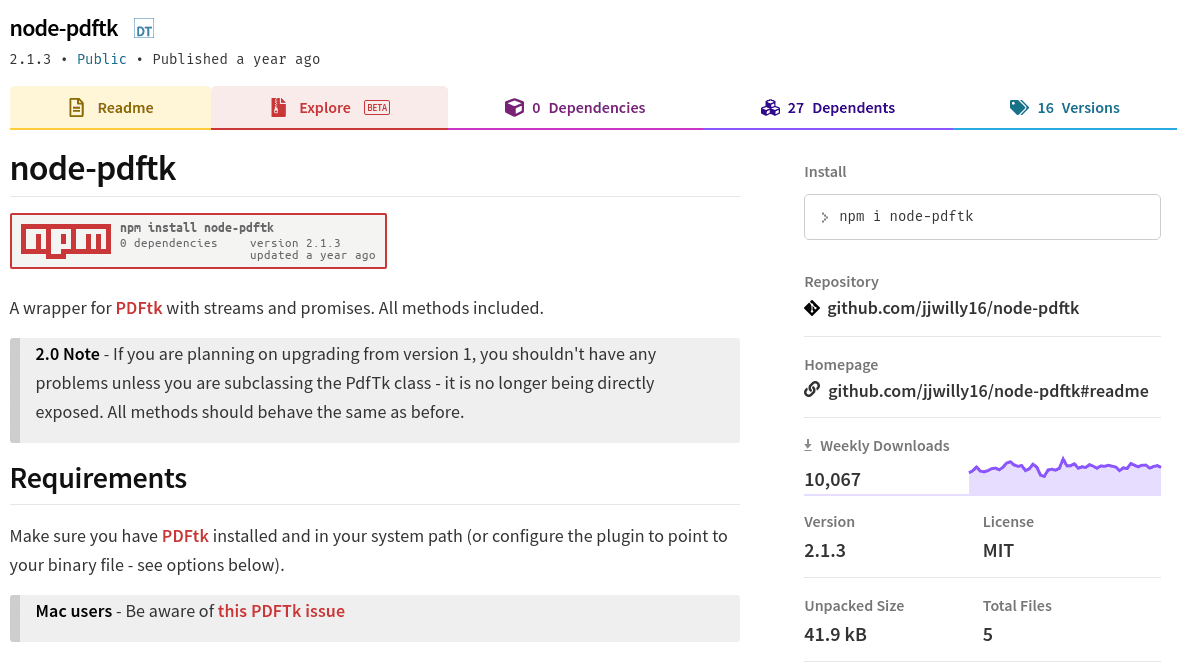This screenshot has height=665, width=1186.
Task: Select the total files value 5
Action: [987, 634]
